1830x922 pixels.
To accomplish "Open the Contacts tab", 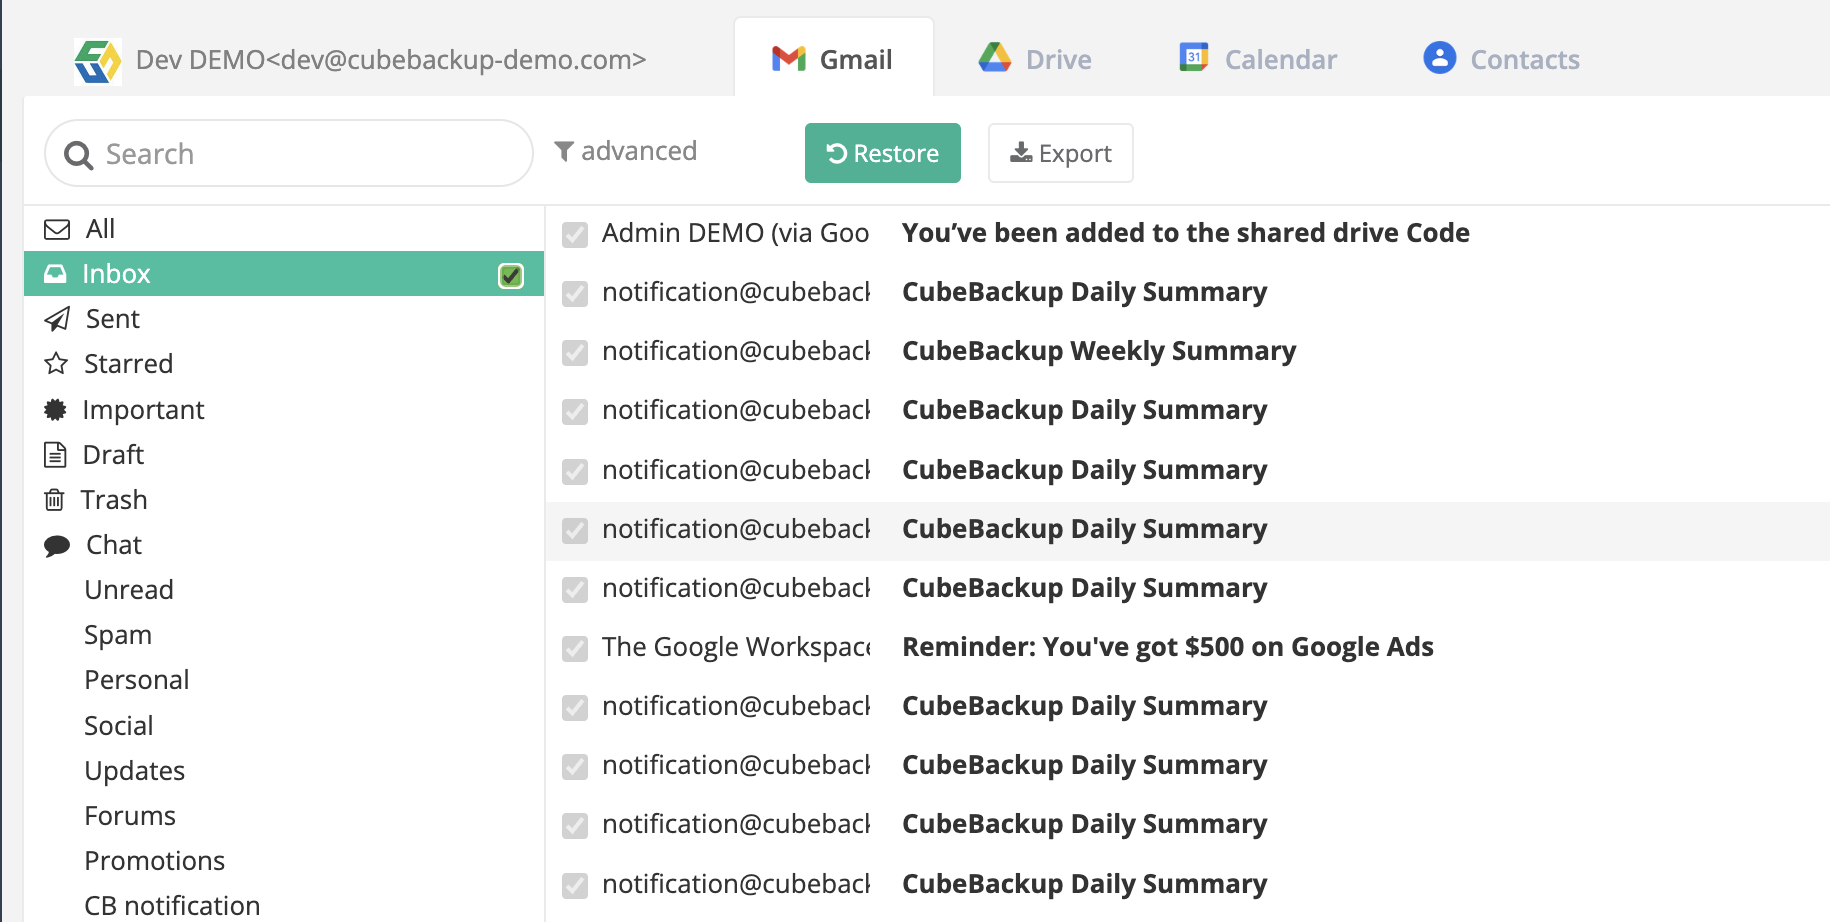I will [x=1501, y=59].
